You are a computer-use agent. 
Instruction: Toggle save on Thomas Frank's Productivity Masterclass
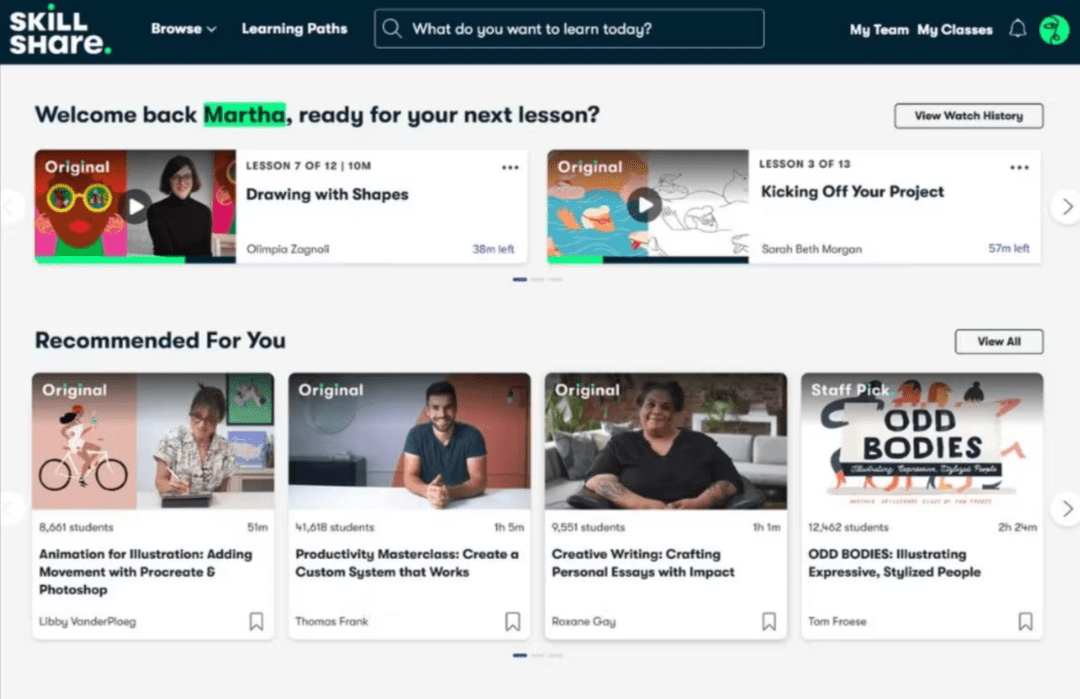click(x=513, y=621)
